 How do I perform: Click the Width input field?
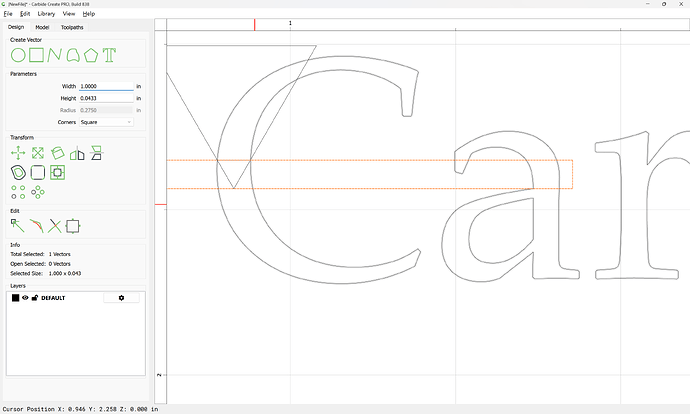click(x=106, y=86)
